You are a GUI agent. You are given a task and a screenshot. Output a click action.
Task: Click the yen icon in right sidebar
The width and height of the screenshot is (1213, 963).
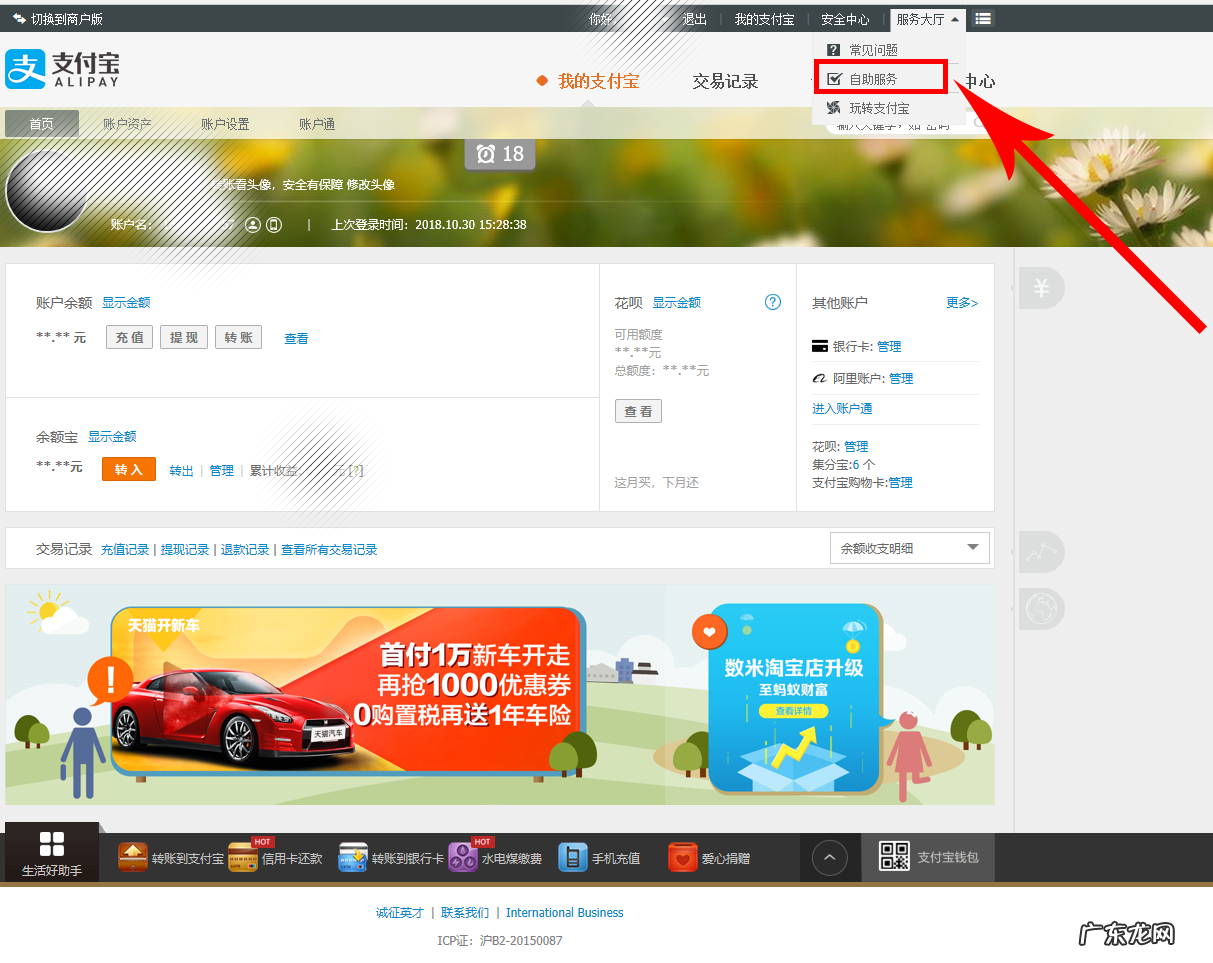[1041, 289]
